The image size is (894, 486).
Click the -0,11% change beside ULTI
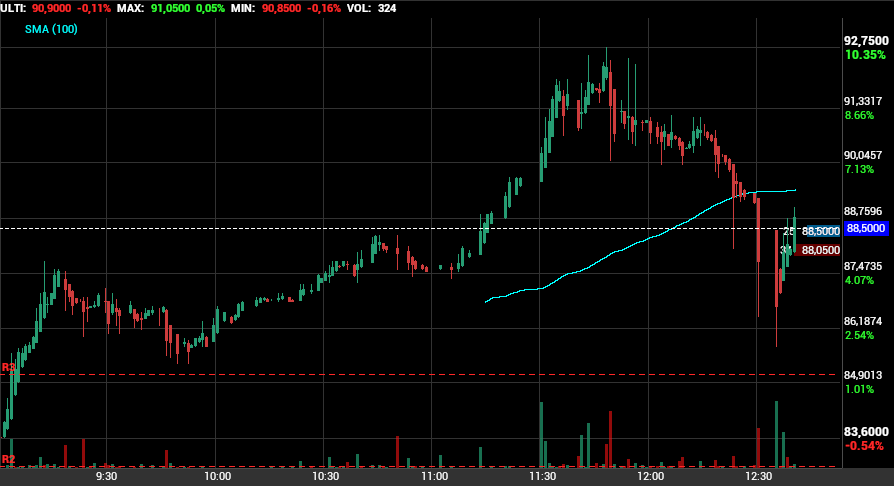point(94,9)
